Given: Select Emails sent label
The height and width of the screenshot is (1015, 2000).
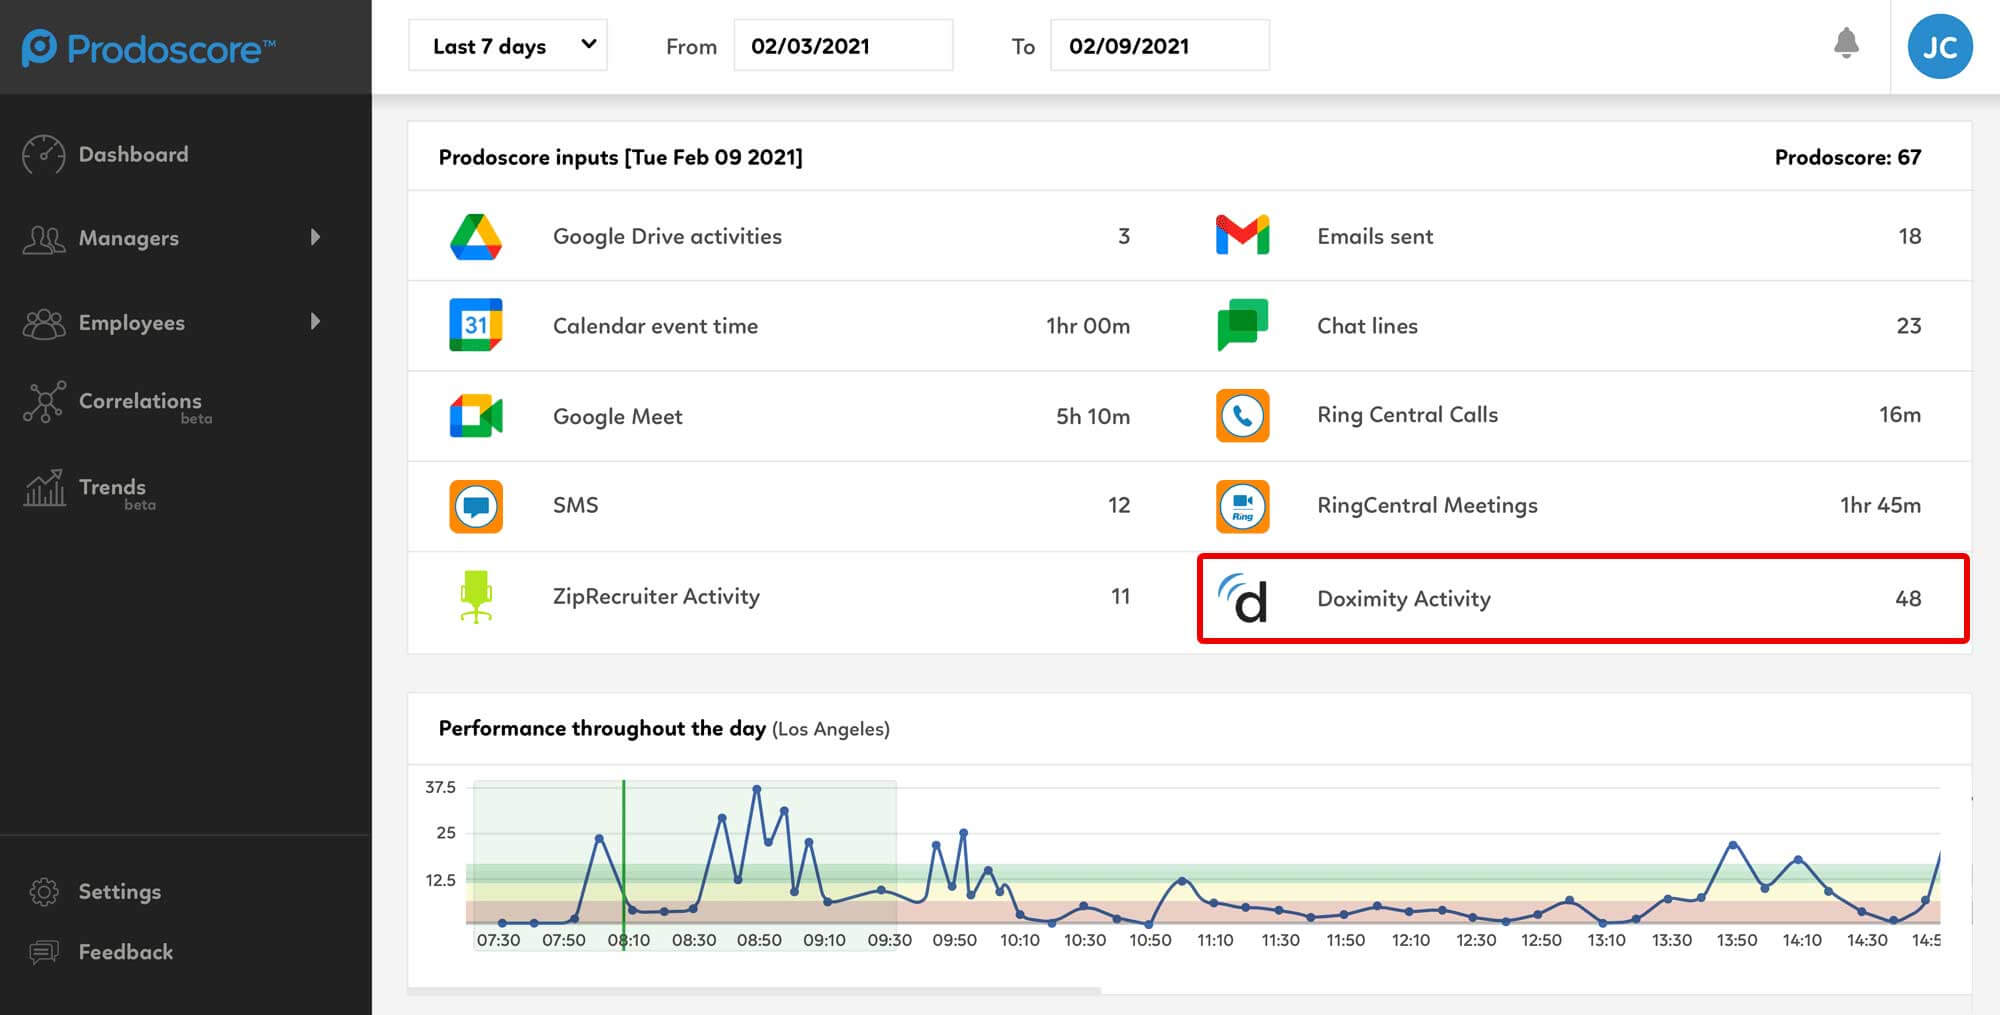Looking at the screenshot, I should [x=1375, y=236].
